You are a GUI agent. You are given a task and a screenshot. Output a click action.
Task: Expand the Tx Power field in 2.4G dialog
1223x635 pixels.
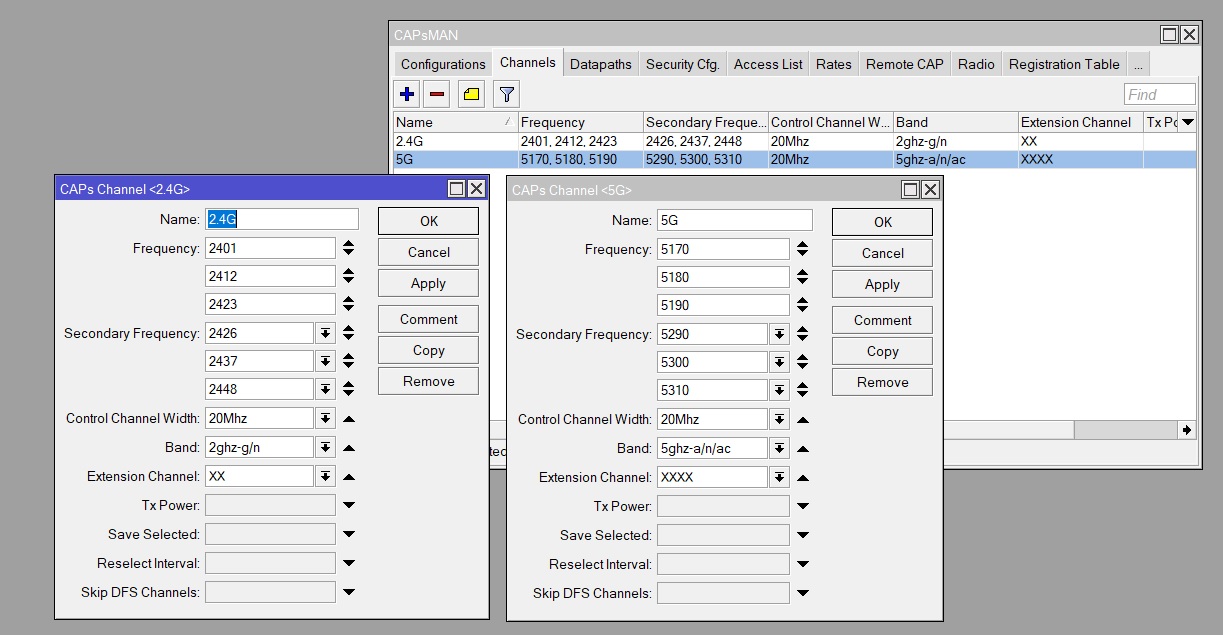348,506
